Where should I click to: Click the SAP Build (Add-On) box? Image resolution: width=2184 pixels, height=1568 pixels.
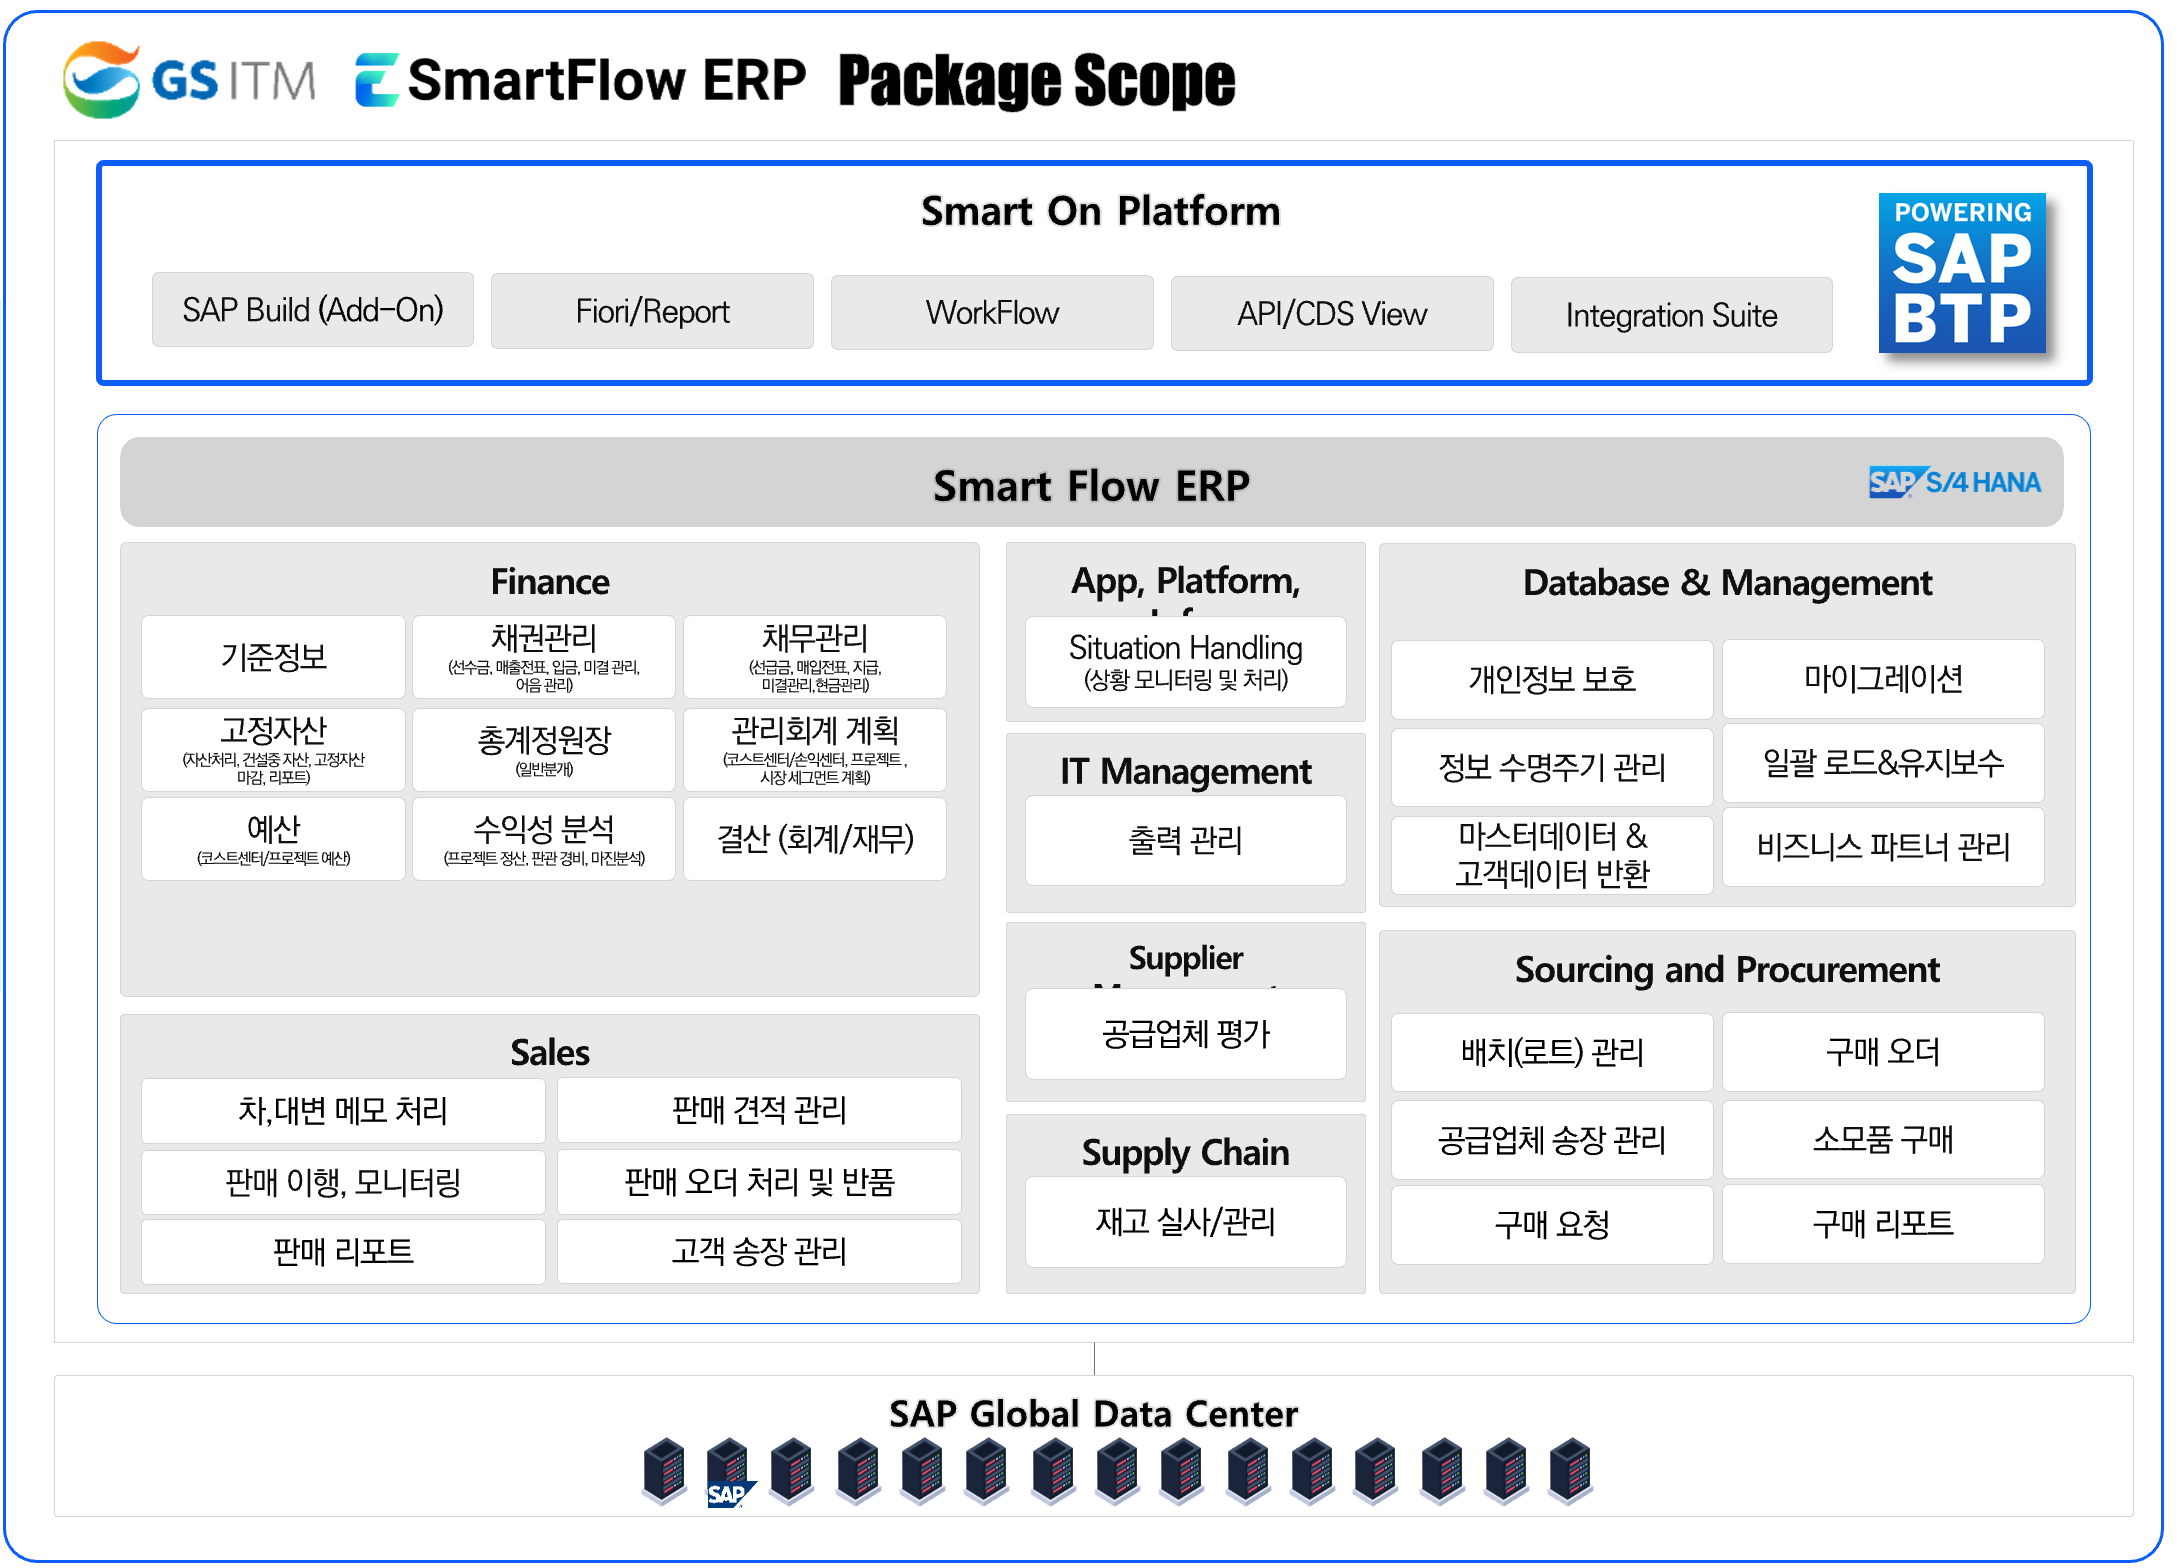(x=312, y=310)
